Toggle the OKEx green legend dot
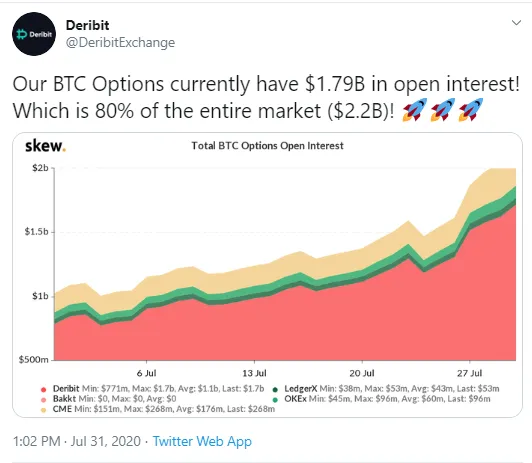 coord(275,400)
